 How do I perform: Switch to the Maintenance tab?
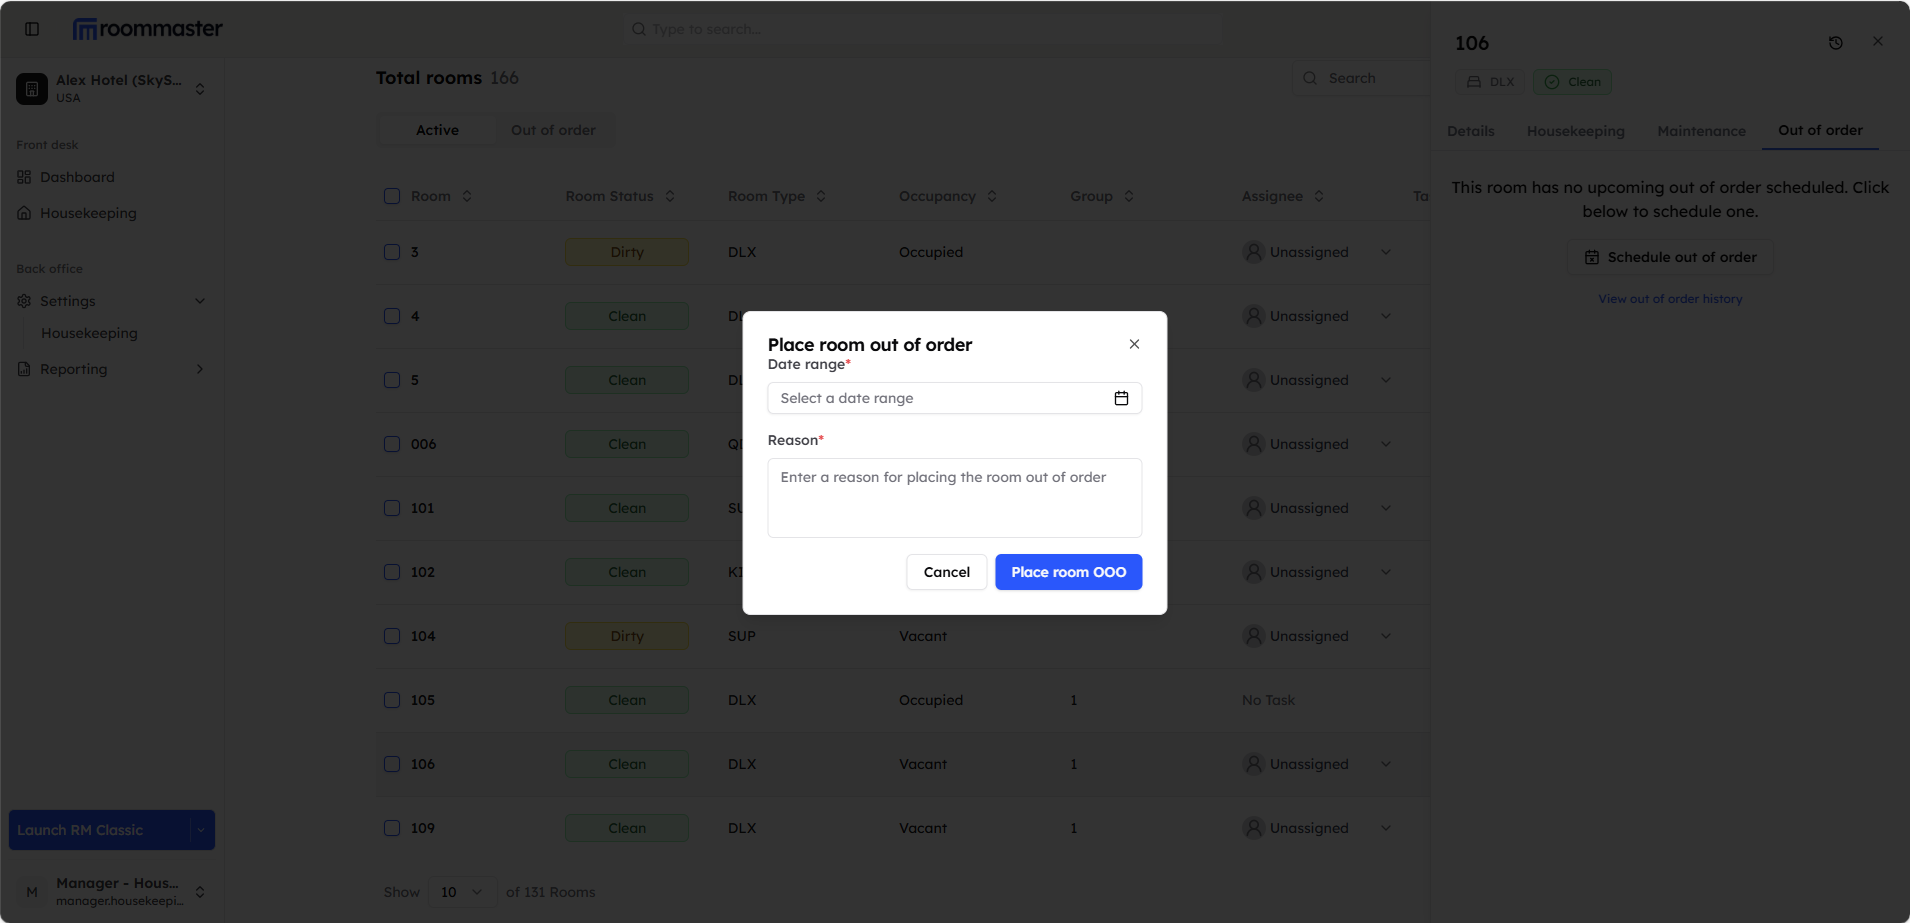tap(1700, 131)
